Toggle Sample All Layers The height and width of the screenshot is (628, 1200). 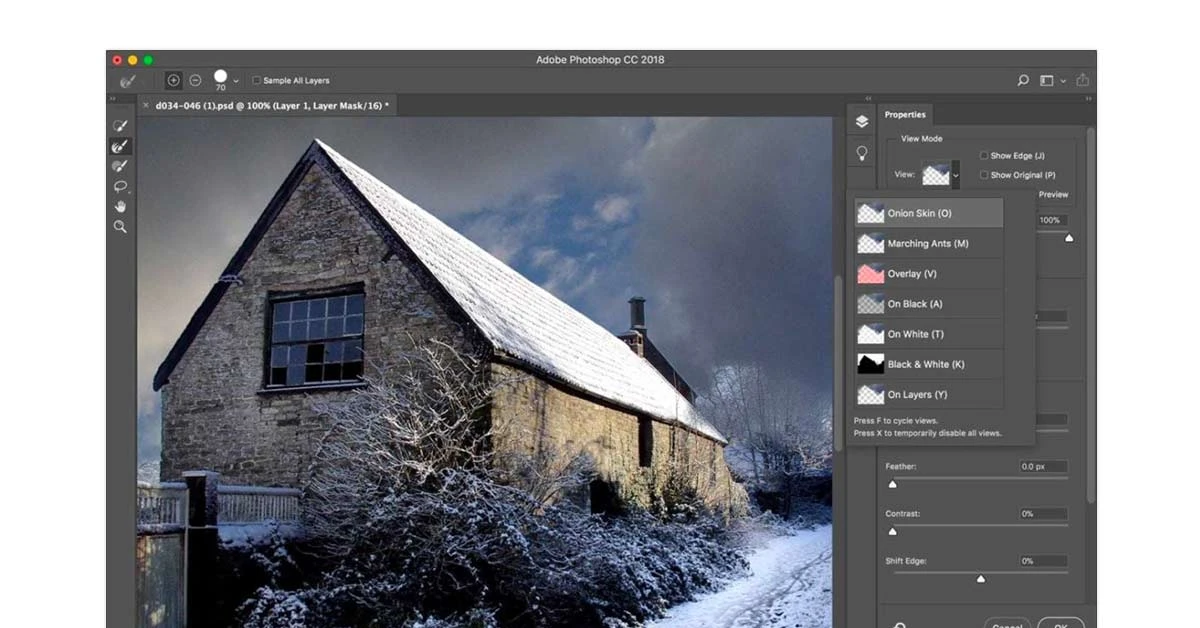click(257, 80)
